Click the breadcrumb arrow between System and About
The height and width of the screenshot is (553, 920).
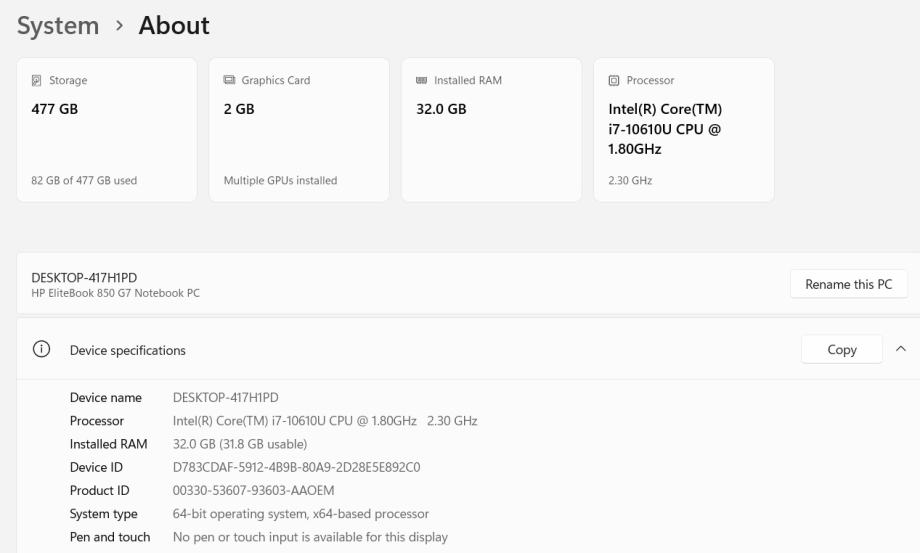(x=119, y=26)
